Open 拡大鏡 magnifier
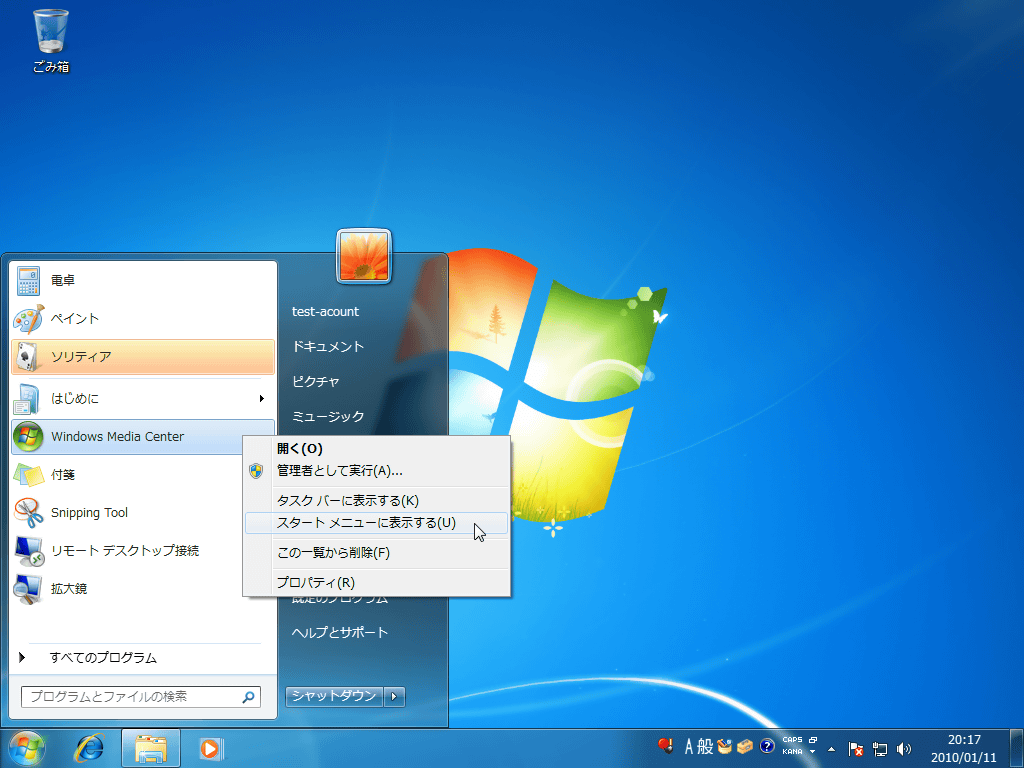Viewport: 1024px width, 768px height. (x=127, y=588)
